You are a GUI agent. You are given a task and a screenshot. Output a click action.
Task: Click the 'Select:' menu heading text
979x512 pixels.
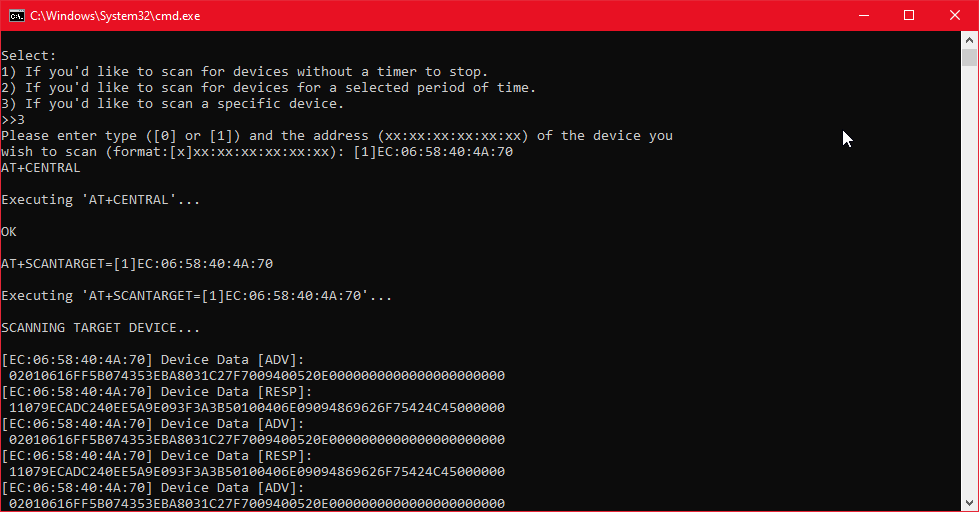(x=29, y=56)
